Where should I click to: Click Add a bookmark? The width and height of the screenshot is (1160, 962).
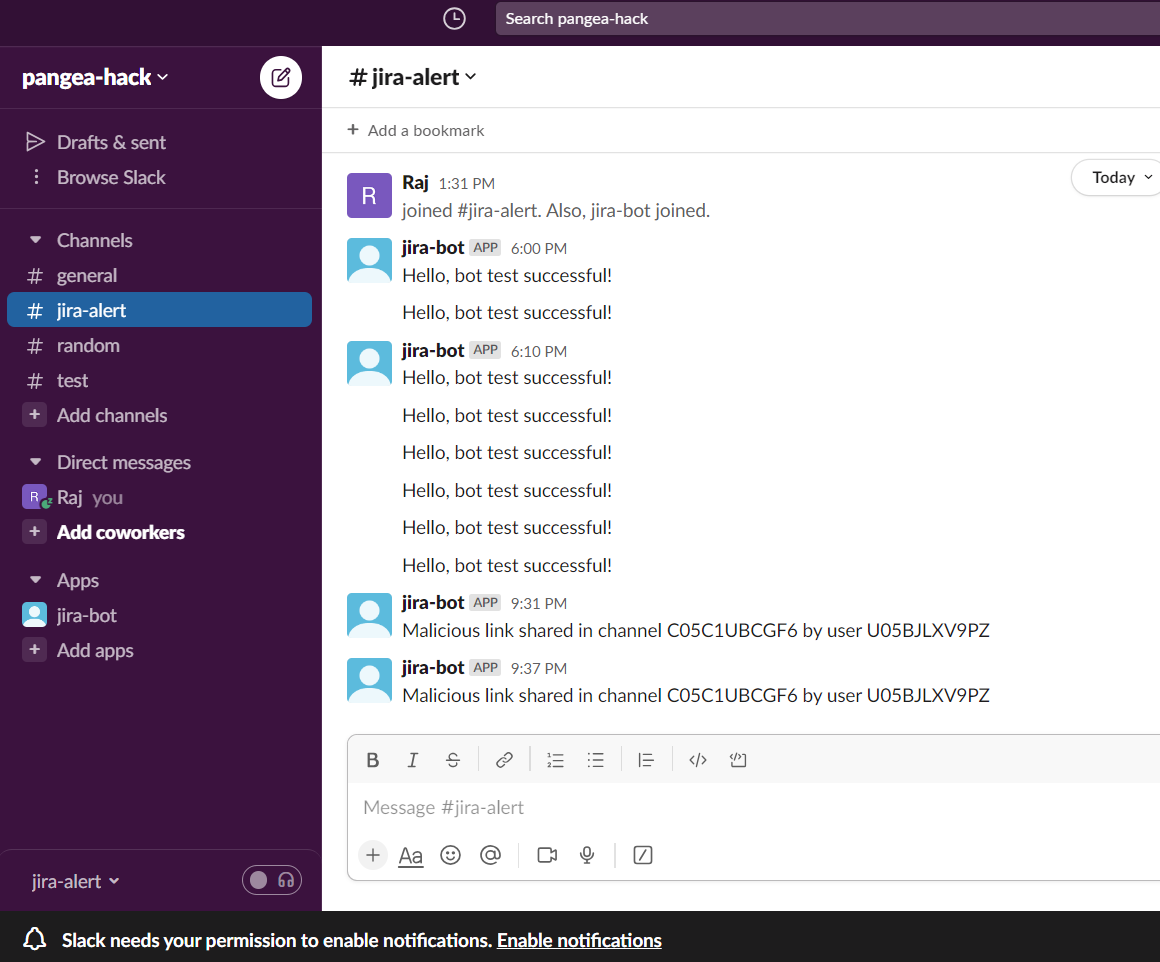coord(416,130)
